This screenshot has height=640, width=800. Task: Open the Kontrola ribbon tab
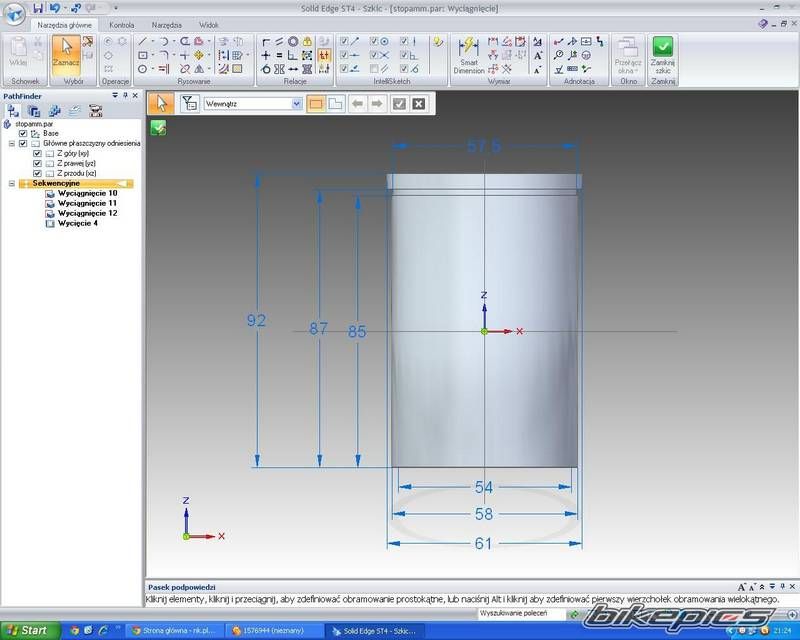coord(121,25)
